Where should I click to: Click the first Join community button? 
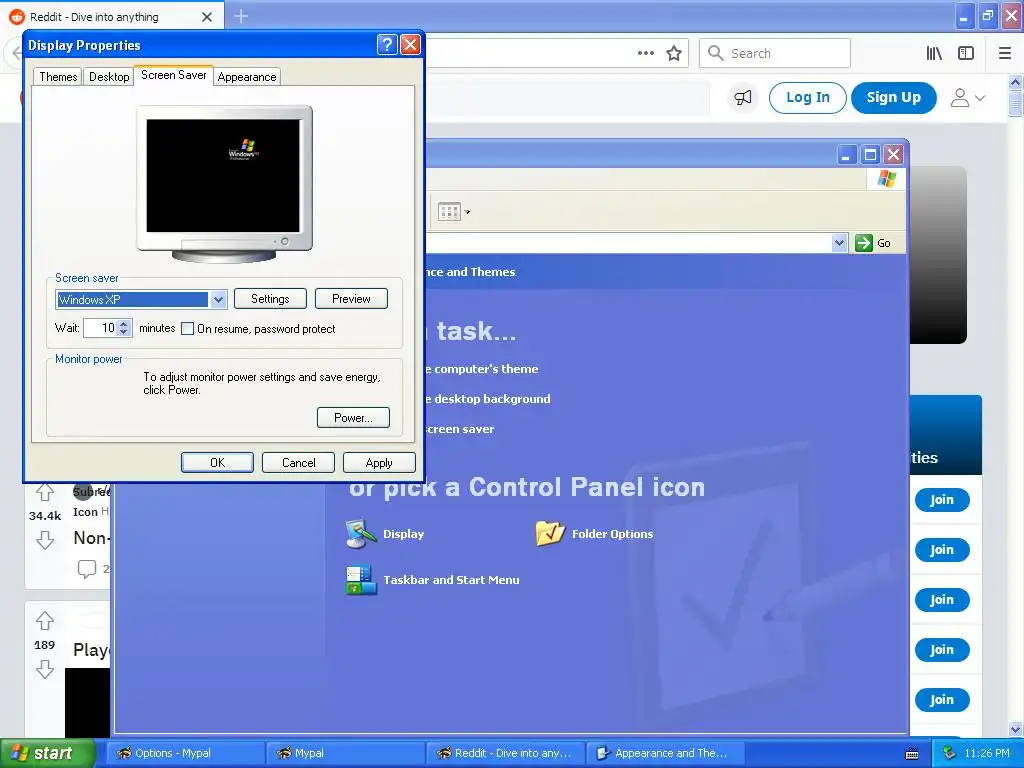942,500
